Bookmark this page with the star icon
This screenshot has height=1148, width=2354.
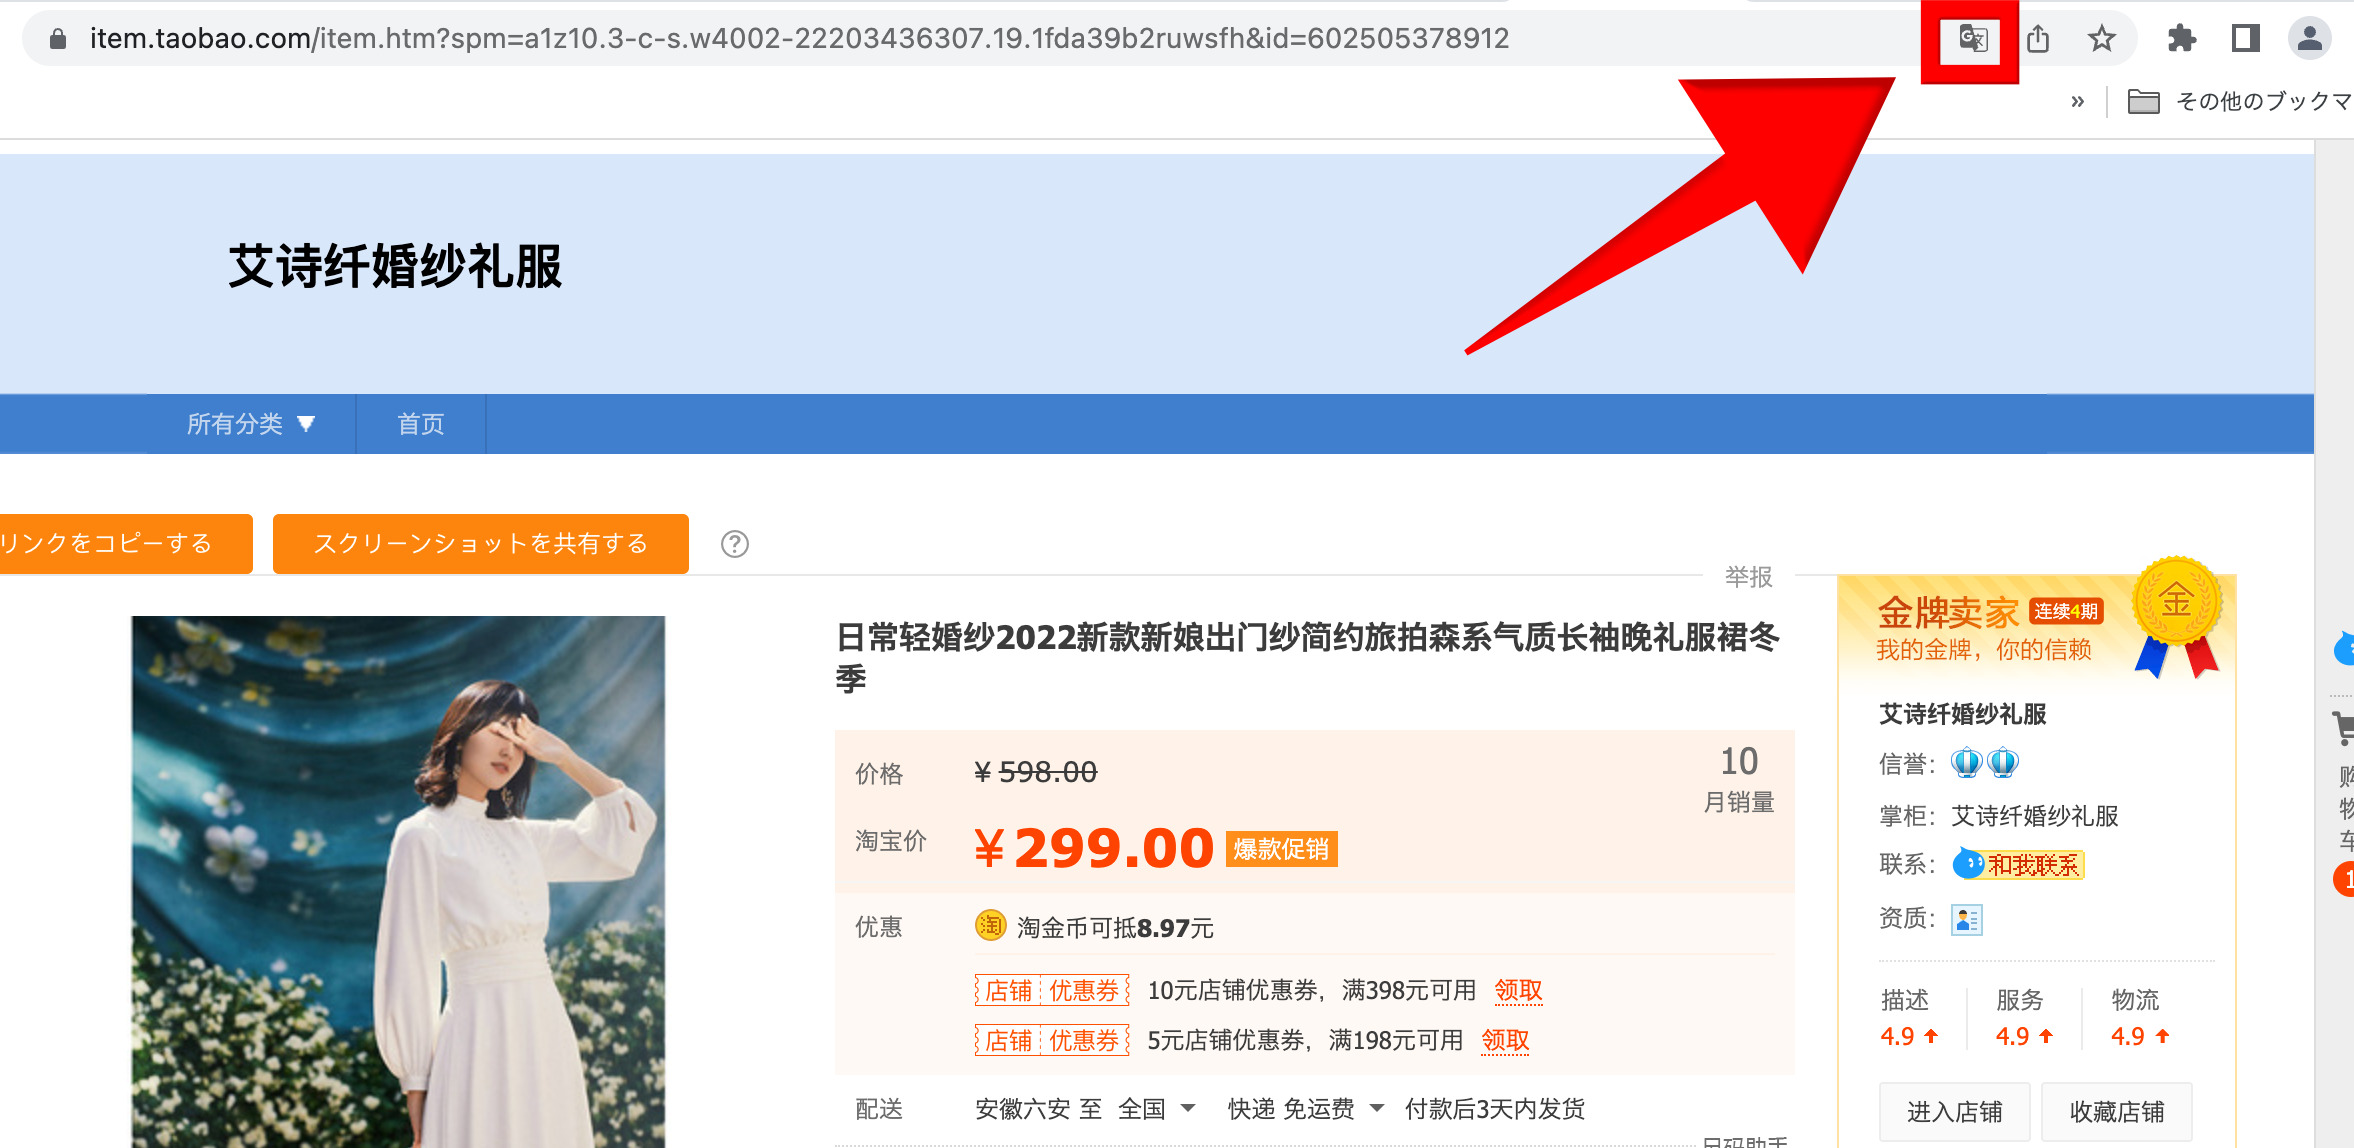[x=2101, y=39]
